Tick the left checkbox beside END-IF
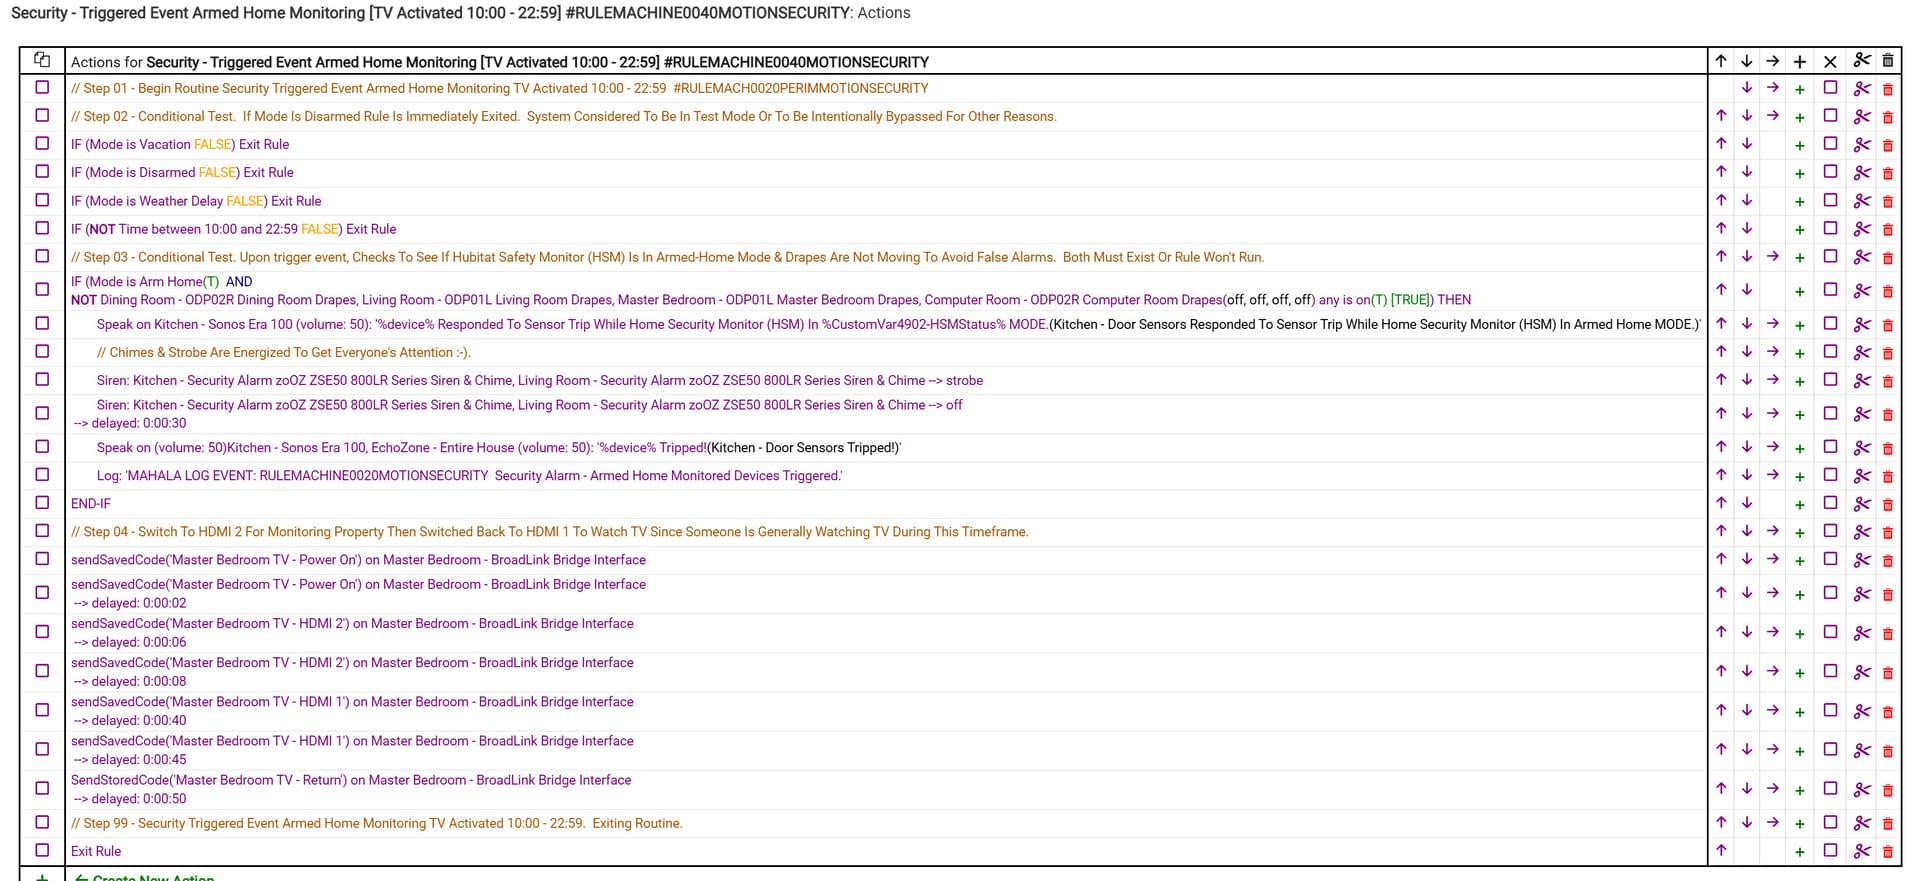The image size is (1920, 881). click(42, 503)
